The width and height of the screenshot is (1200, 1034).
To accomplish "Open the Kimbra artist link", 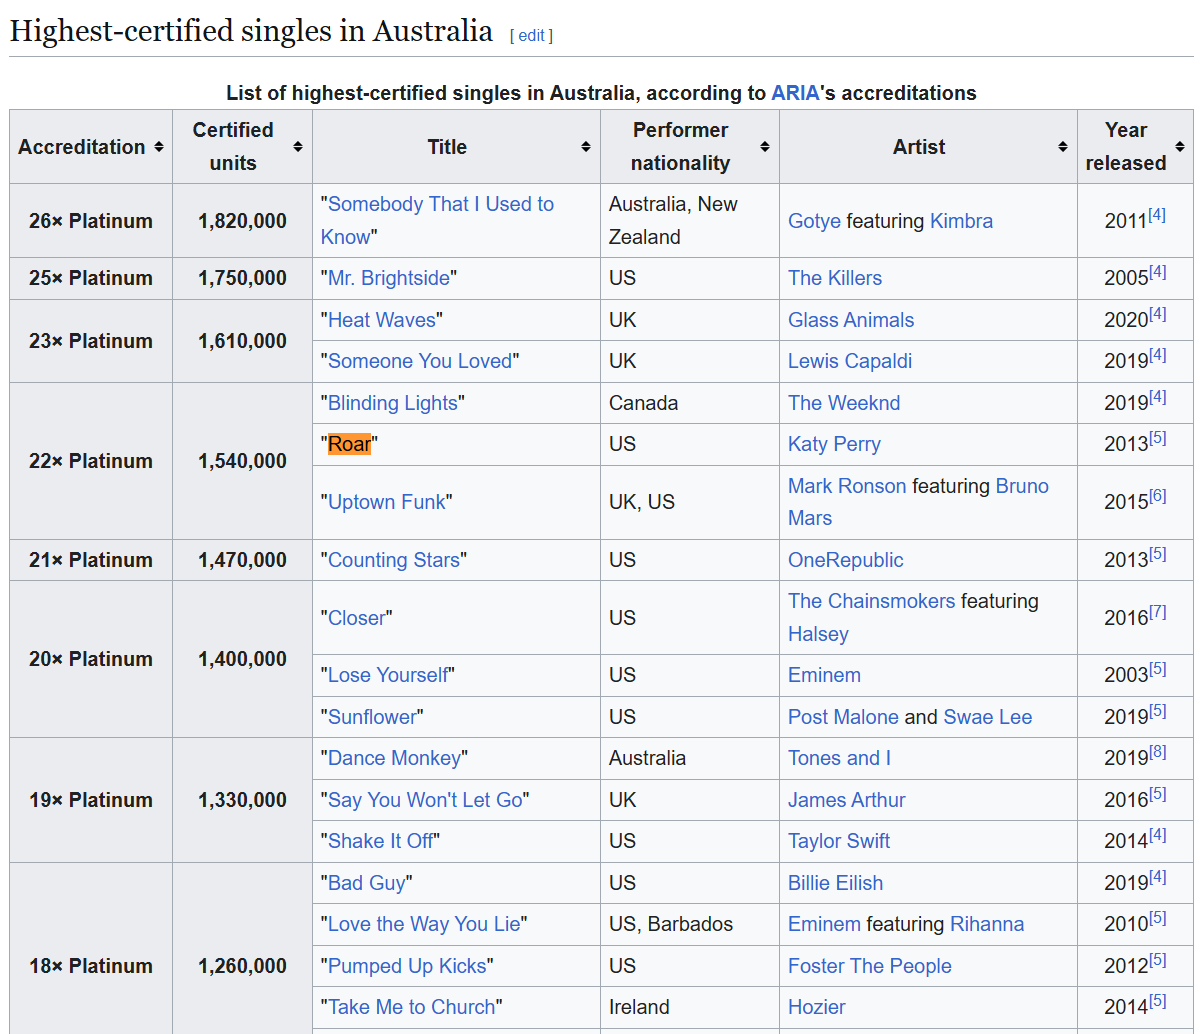I will tap(961, 221).
